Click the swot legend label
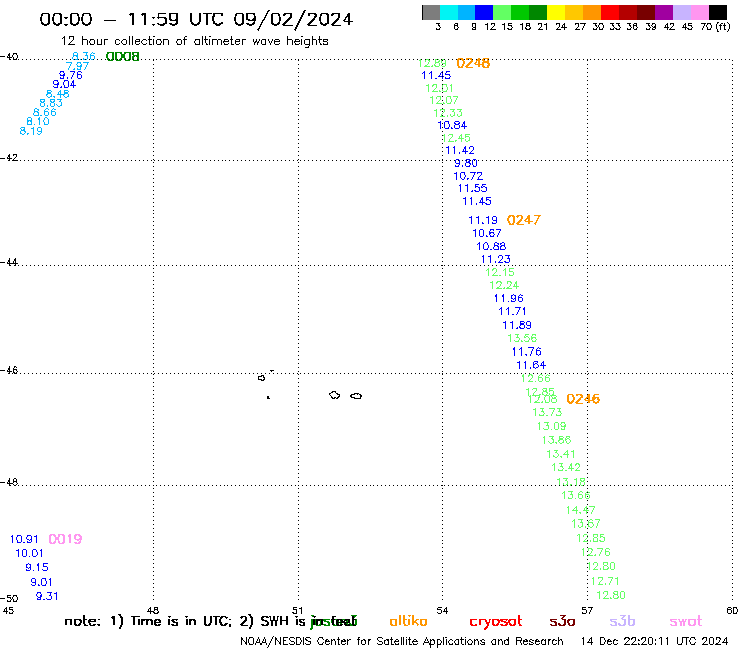Image resolution: width=740 pixels, height=650 pixels. pyautogui.click(x=686, y=622)
